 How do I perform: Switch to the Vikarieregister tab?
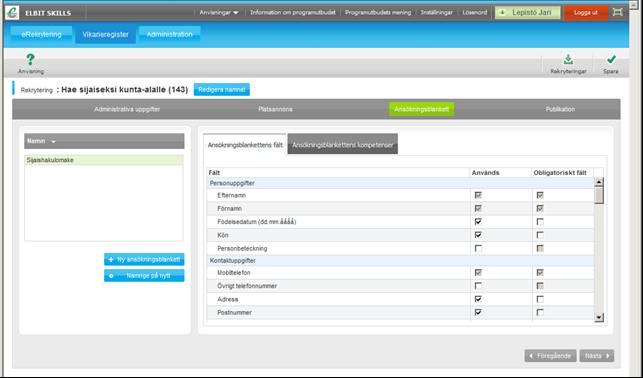(105, 35)
